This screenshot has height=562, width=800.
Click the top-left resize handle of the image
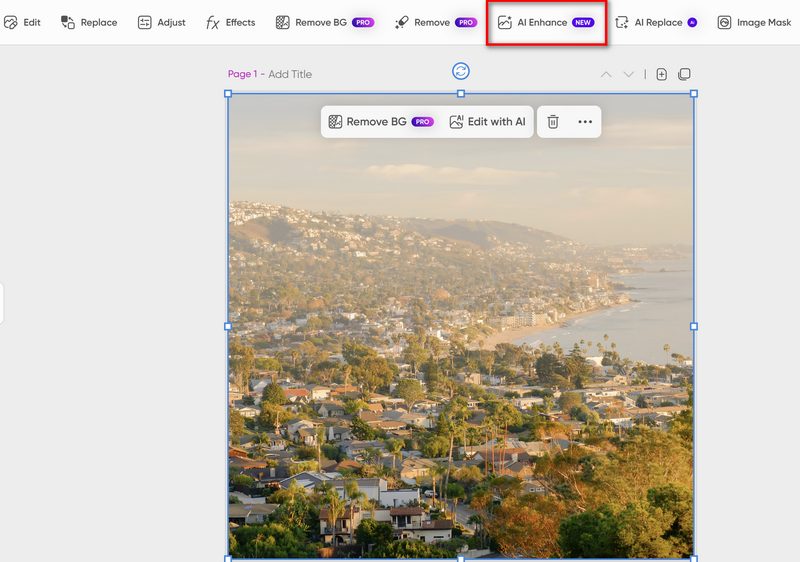click(x=228, y=94)
